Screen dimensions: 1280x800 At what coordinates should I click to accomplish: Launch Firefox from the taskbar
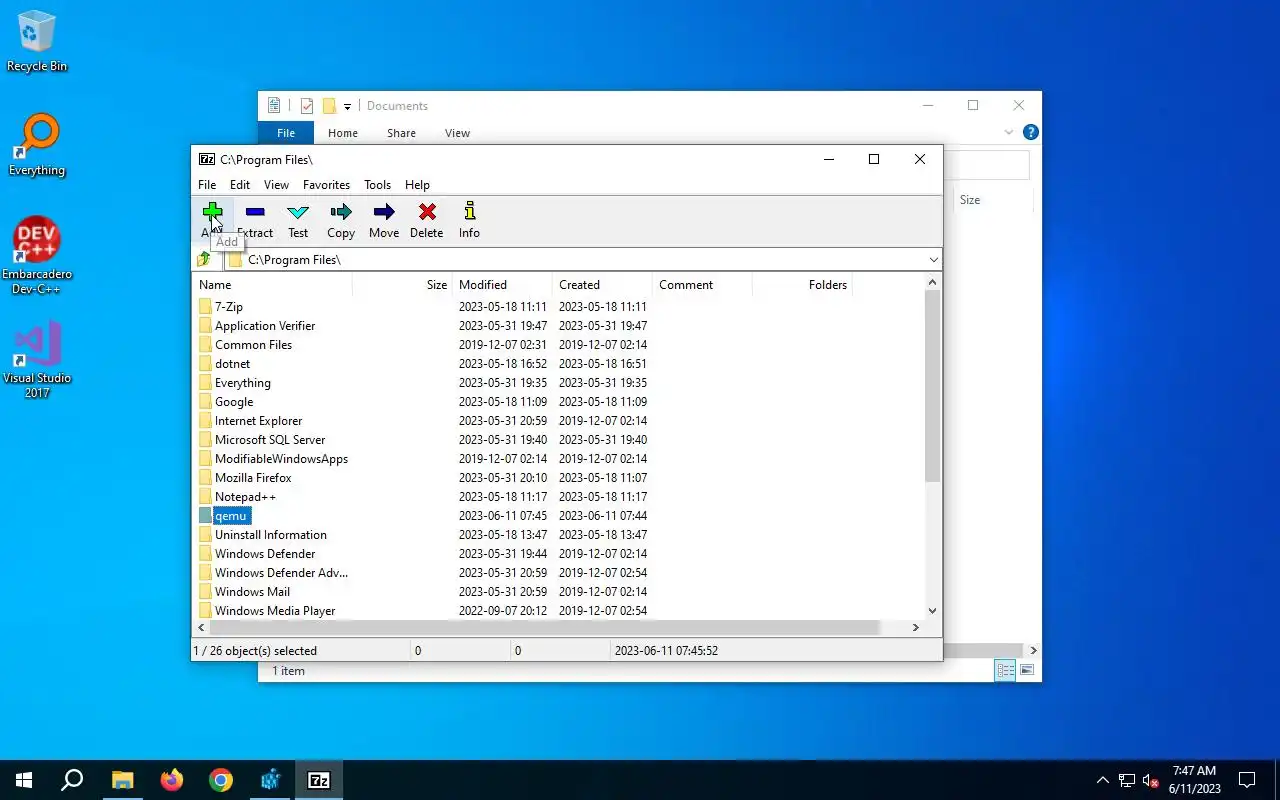[172, 780]
